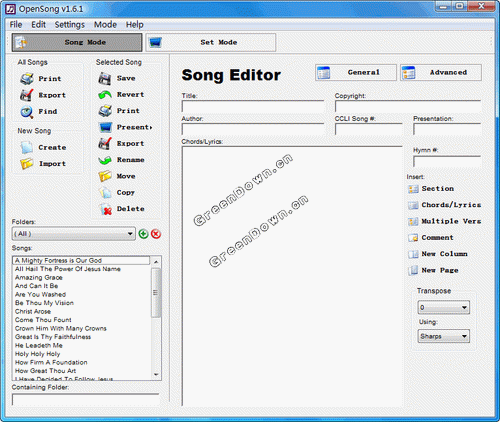The width and height of the screenshot is (500, 422).
Task: Click the Revert green arrow icon
Action: coord(105,95)
